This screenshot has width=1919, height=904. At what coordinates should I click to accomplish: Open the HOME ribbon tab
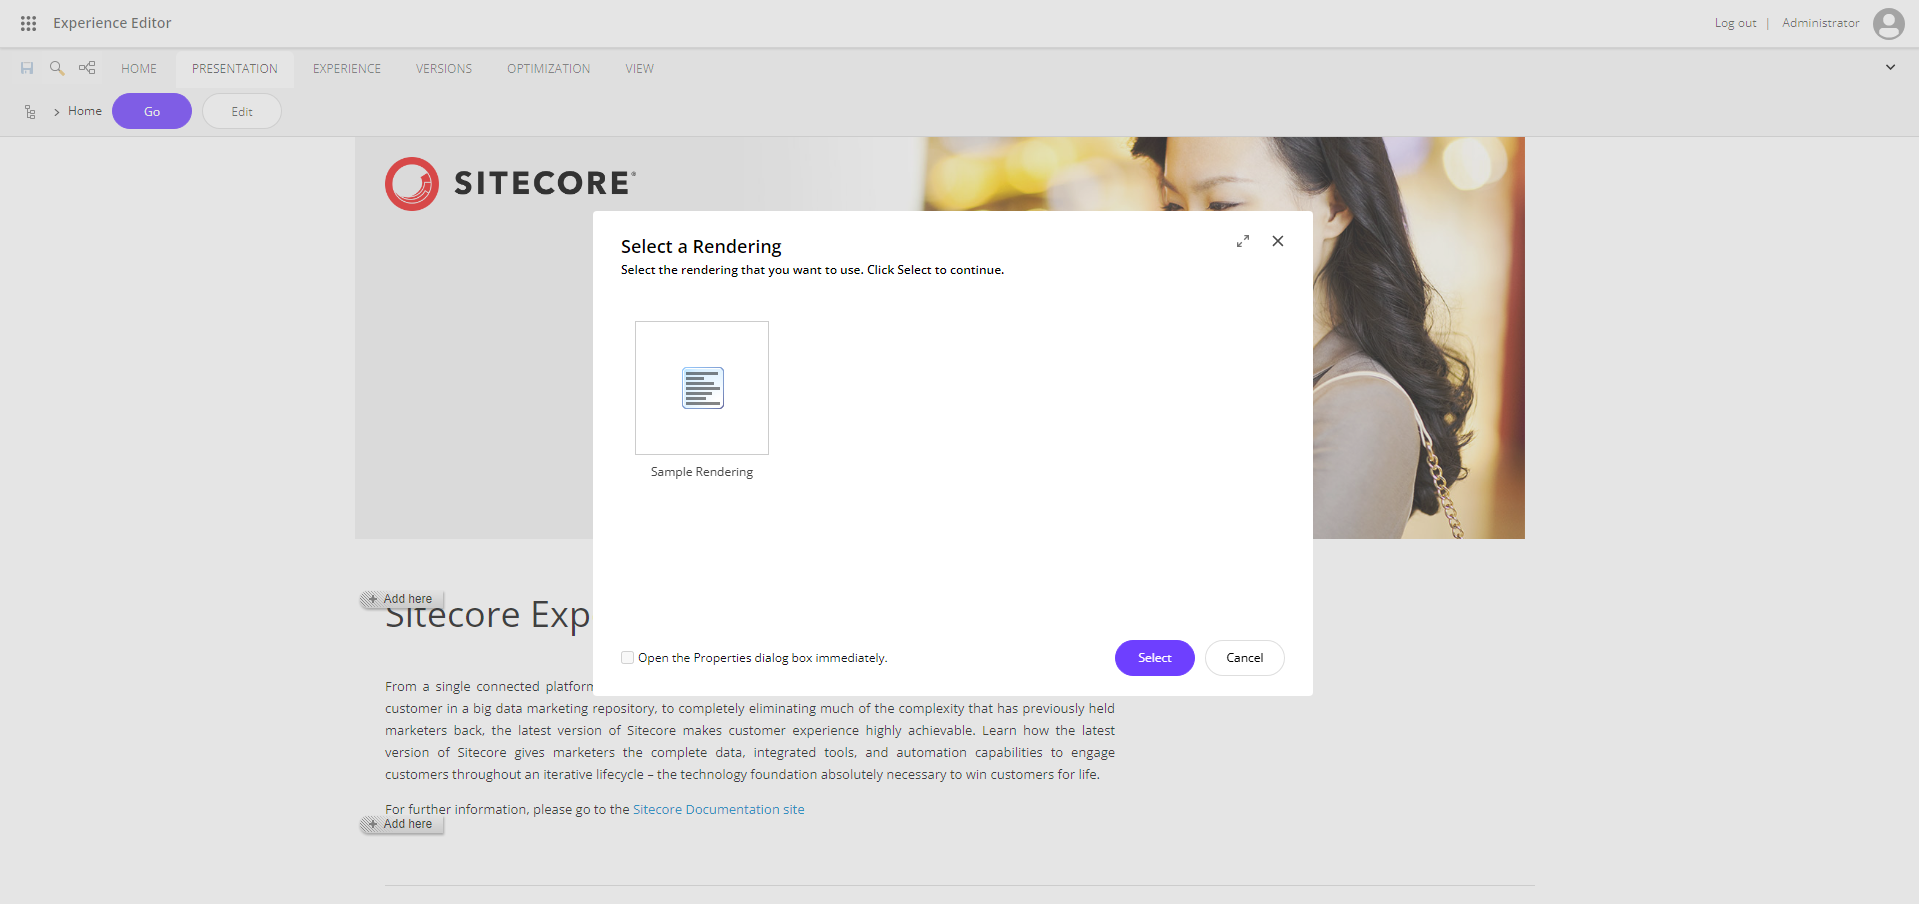(139, 69)
